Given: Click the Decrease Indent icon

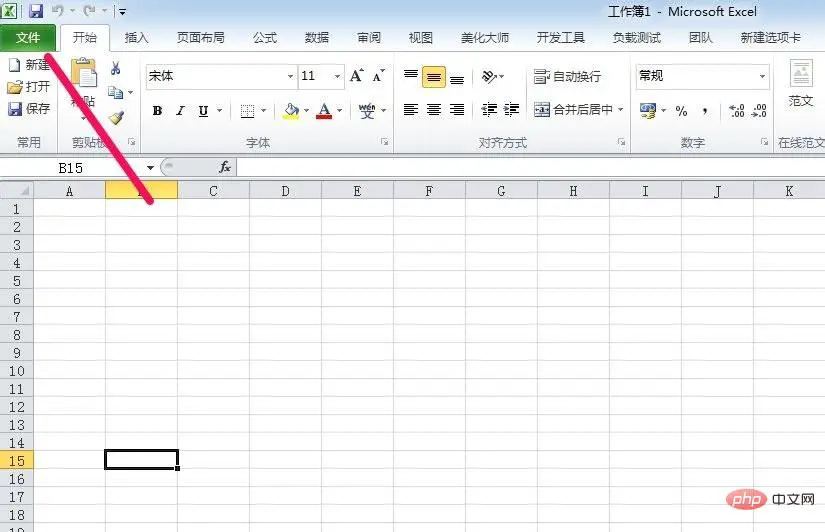Looking at the screenshot, I should click(x=489, y=109).
